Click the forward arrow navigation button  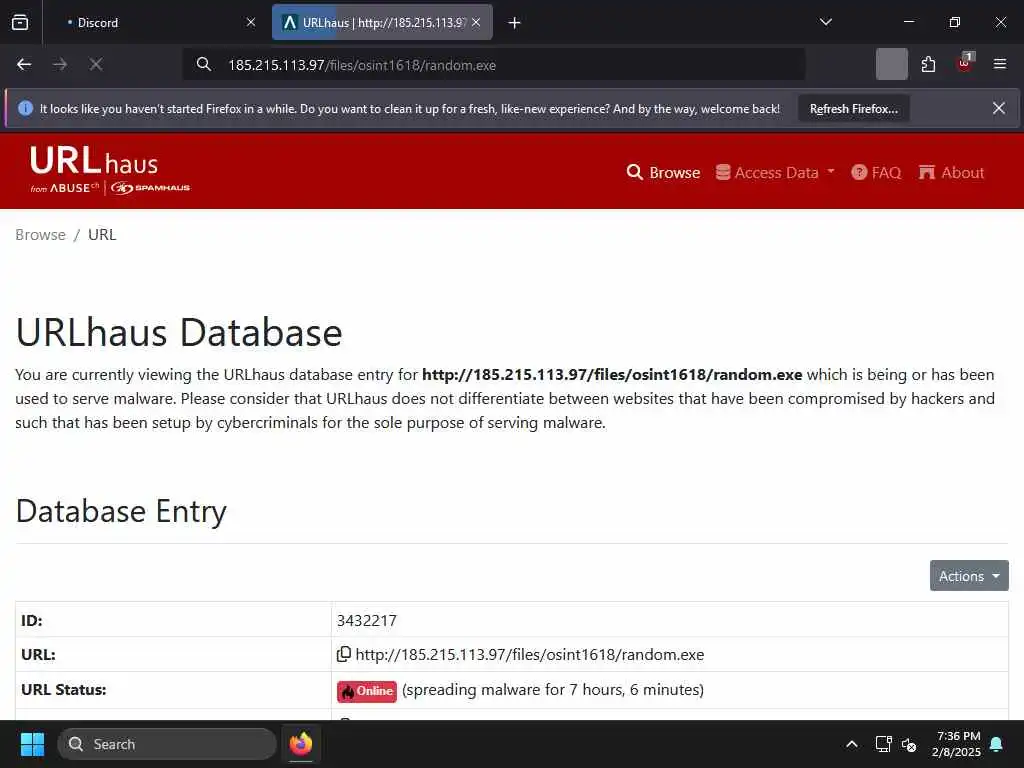(60, 65)
